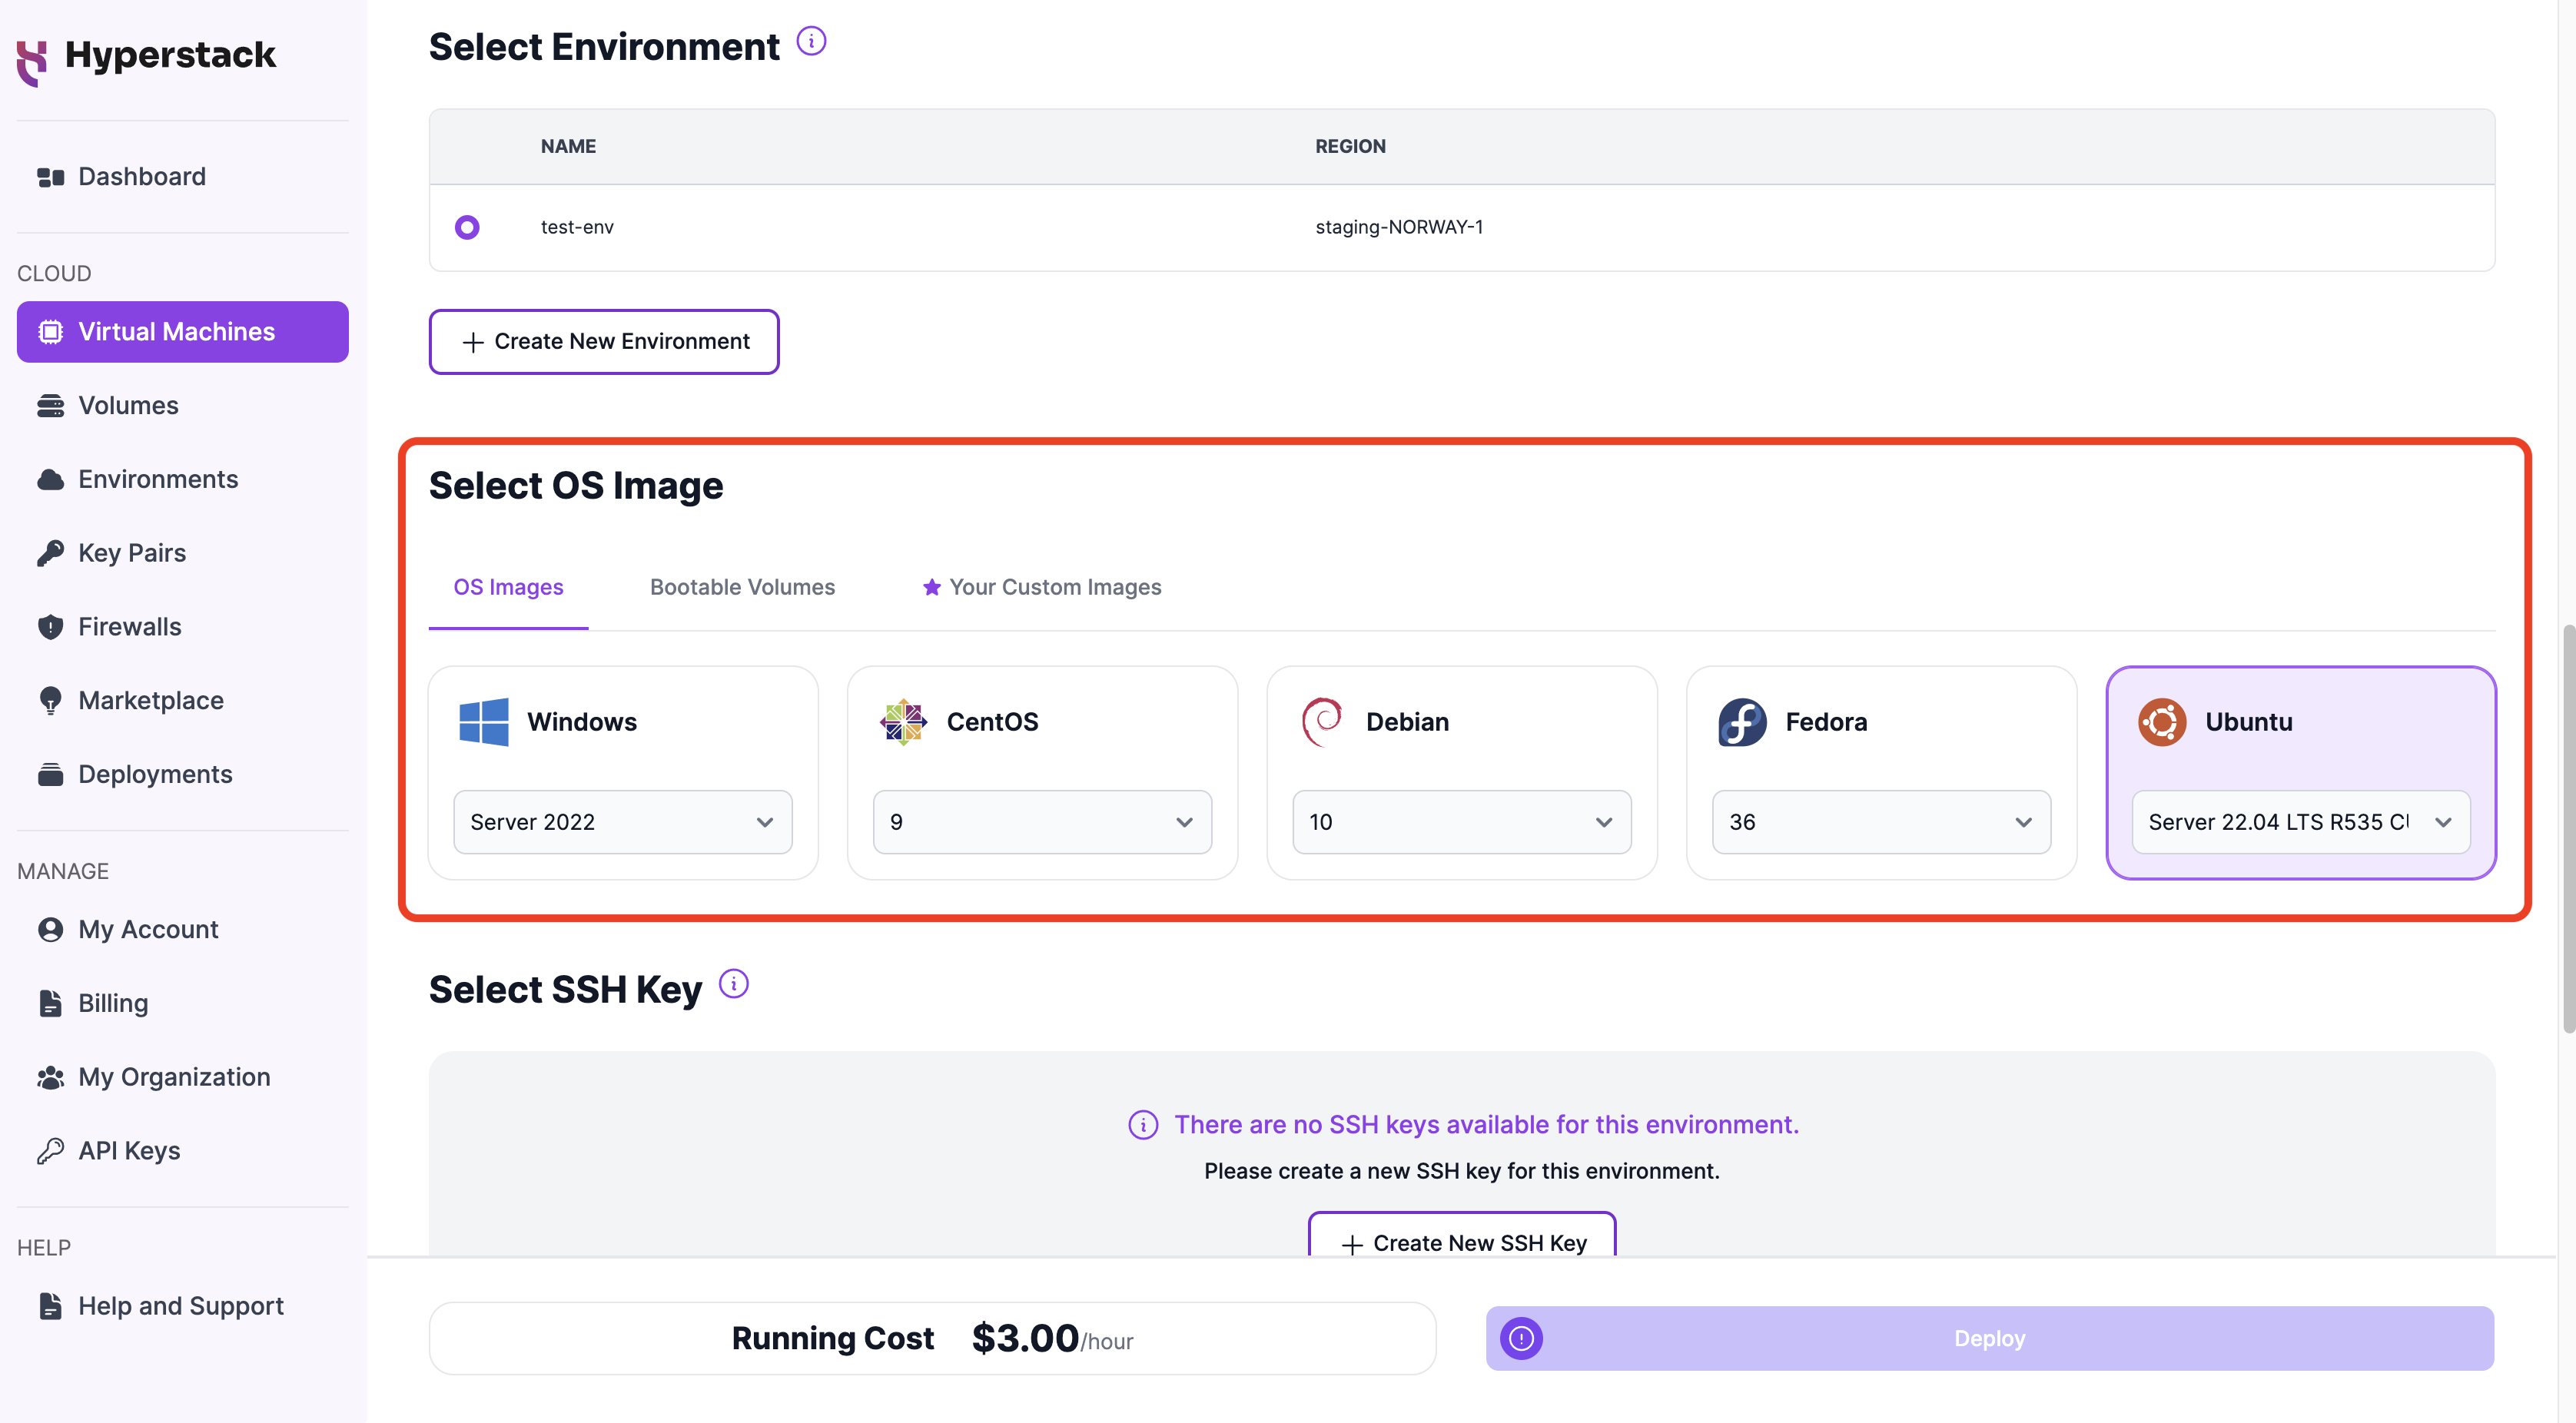Click the info icon beside no SSH keys message

[x=1143, y=1125]
